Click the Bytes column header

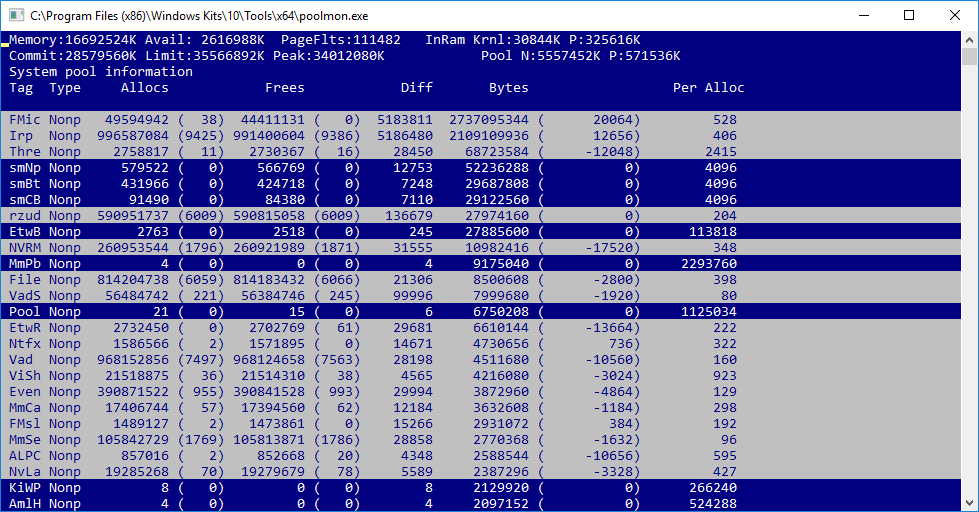(508, 87)
